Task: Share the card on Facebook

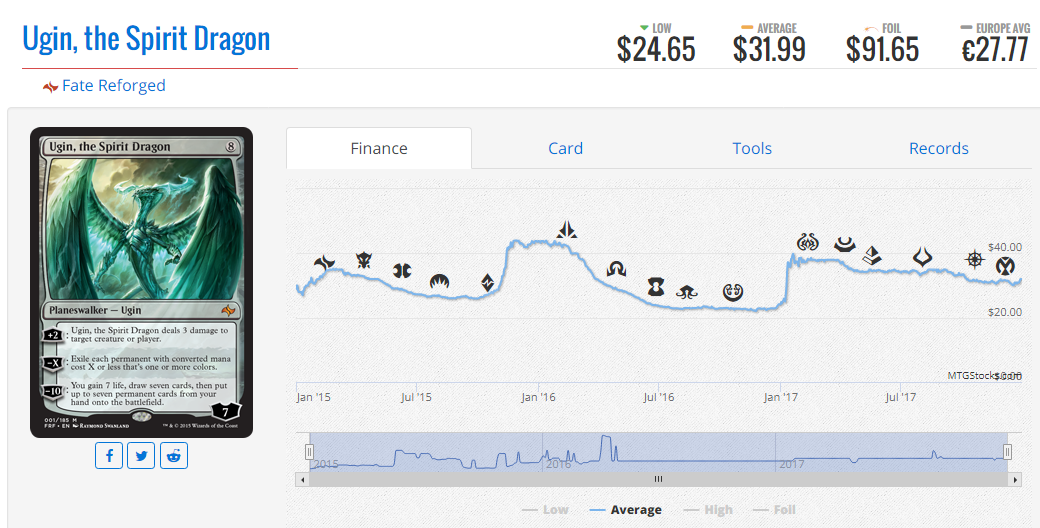Action: (109, 456)
